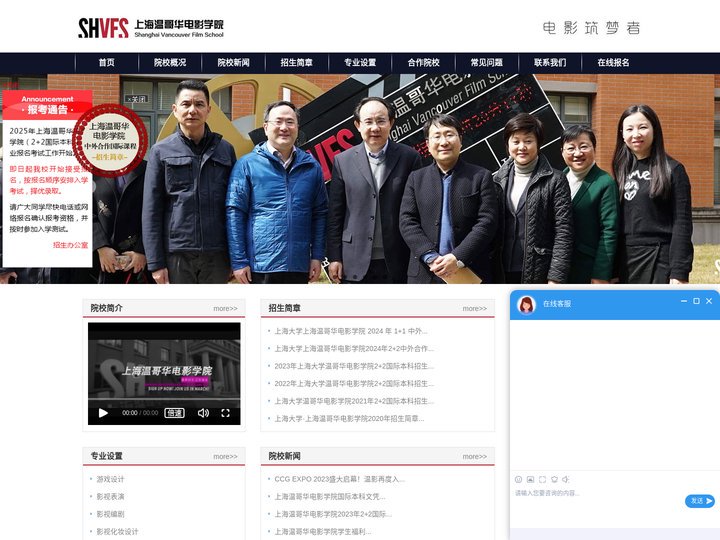Open 合作院校 navigation item

(423, 62)
